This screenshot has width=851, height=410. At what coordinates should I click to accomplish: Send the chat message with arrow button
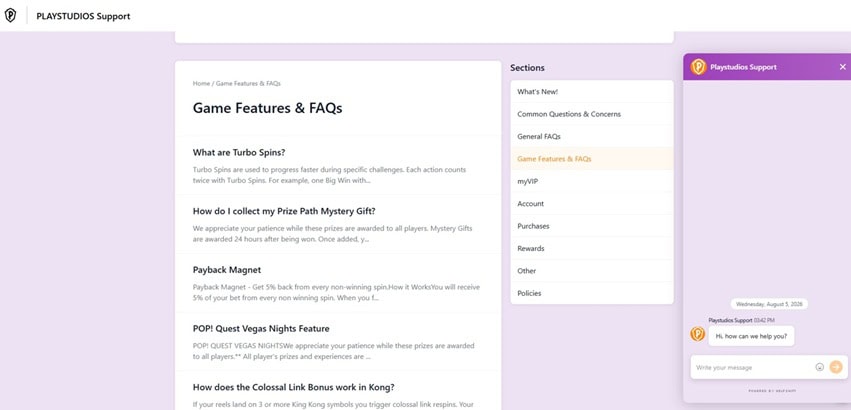836,367
